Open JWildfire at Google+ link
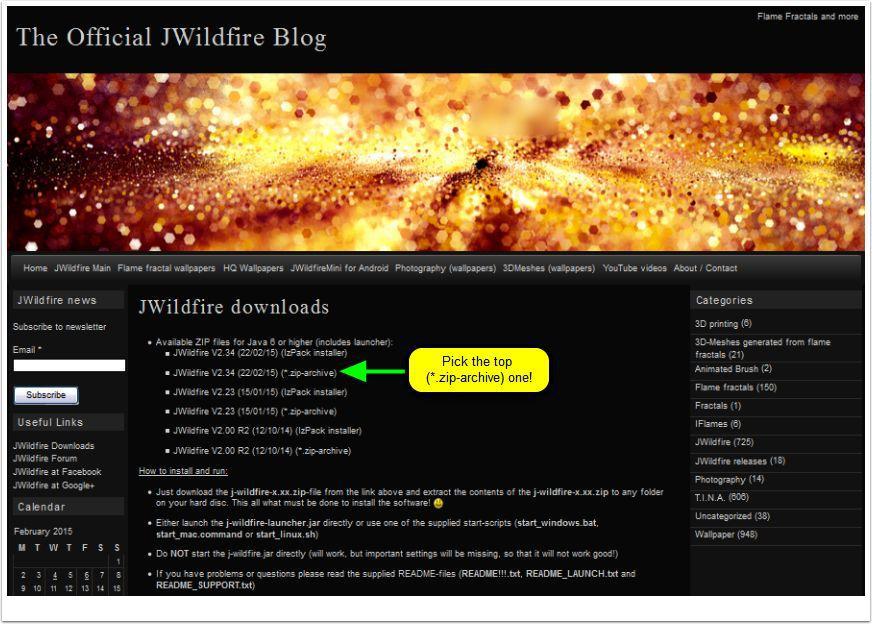The width and height of the screenshot is (872, 624). tap(54, 486)
